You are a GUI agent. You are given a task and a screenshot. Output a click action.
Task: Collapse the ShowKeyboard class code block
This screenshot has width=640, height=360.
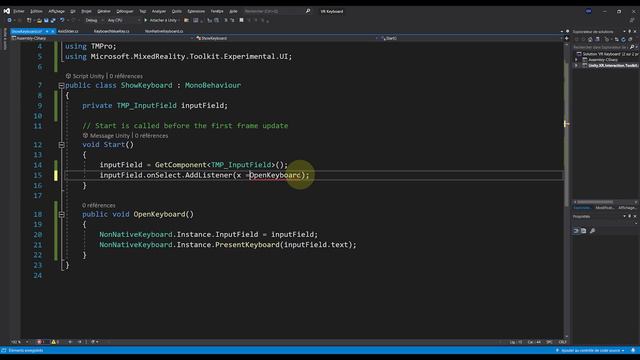coord(61,86)
